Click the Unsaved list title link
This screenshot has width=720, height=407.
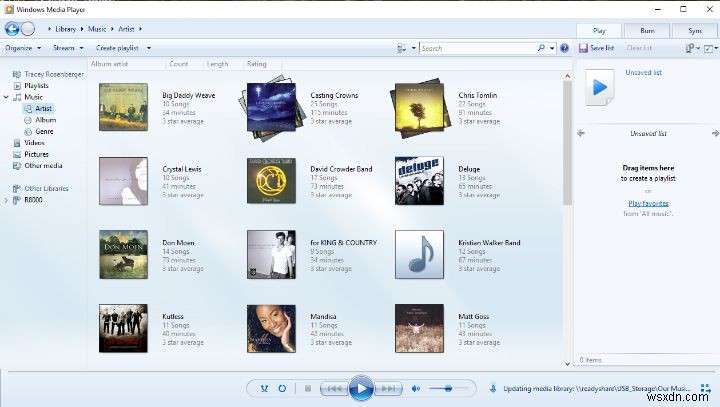click(643, 73)
